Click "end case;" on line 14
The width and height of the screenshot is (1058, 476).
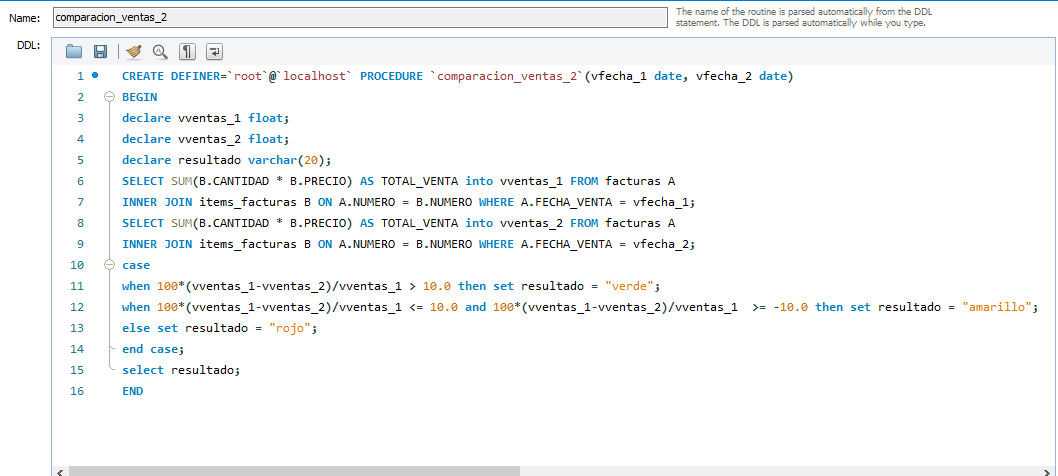(152, 349)
